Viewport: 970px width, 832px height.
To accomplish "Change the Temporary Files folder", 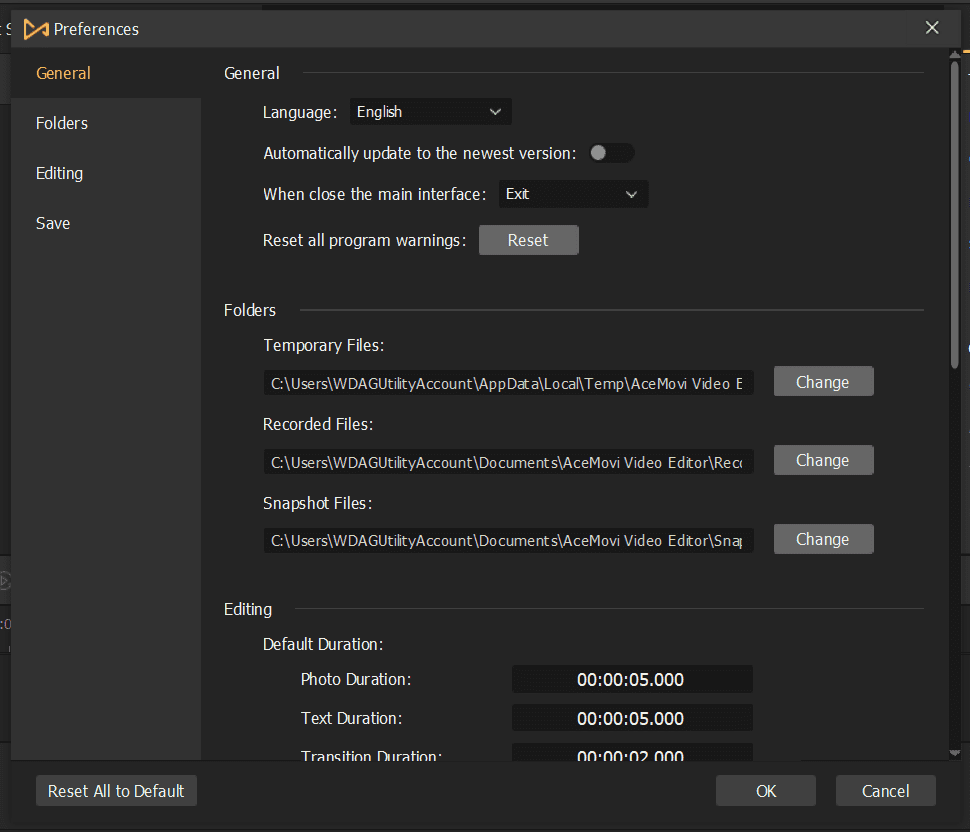I will coord(823,382).
